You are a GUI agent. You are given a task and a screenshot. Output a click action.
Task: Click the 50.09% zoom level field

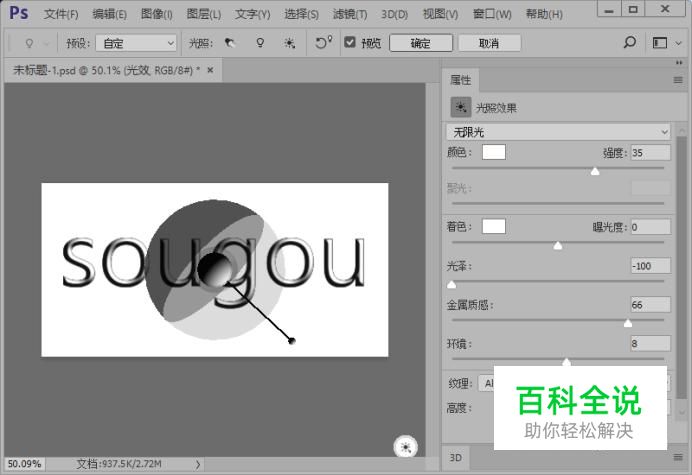(x=25, y=464)
